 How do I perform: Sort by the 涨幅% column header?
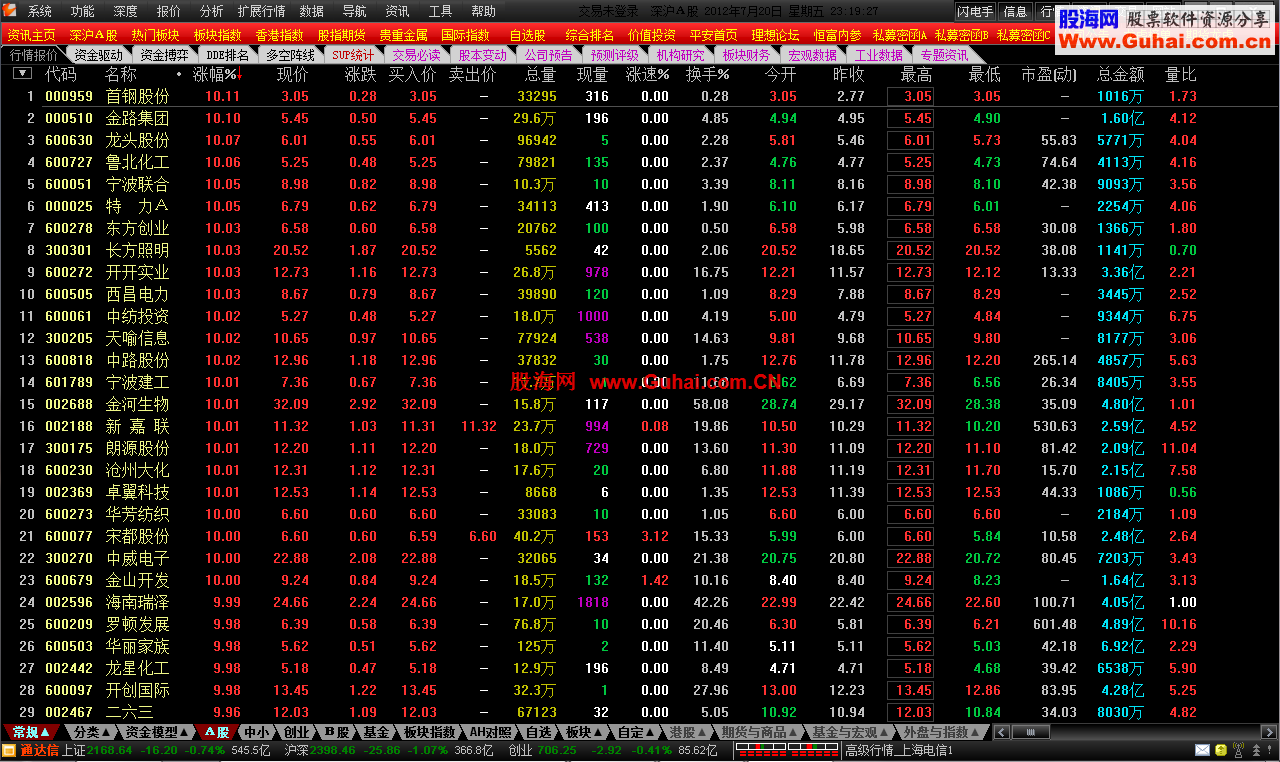tap(216, 75)
